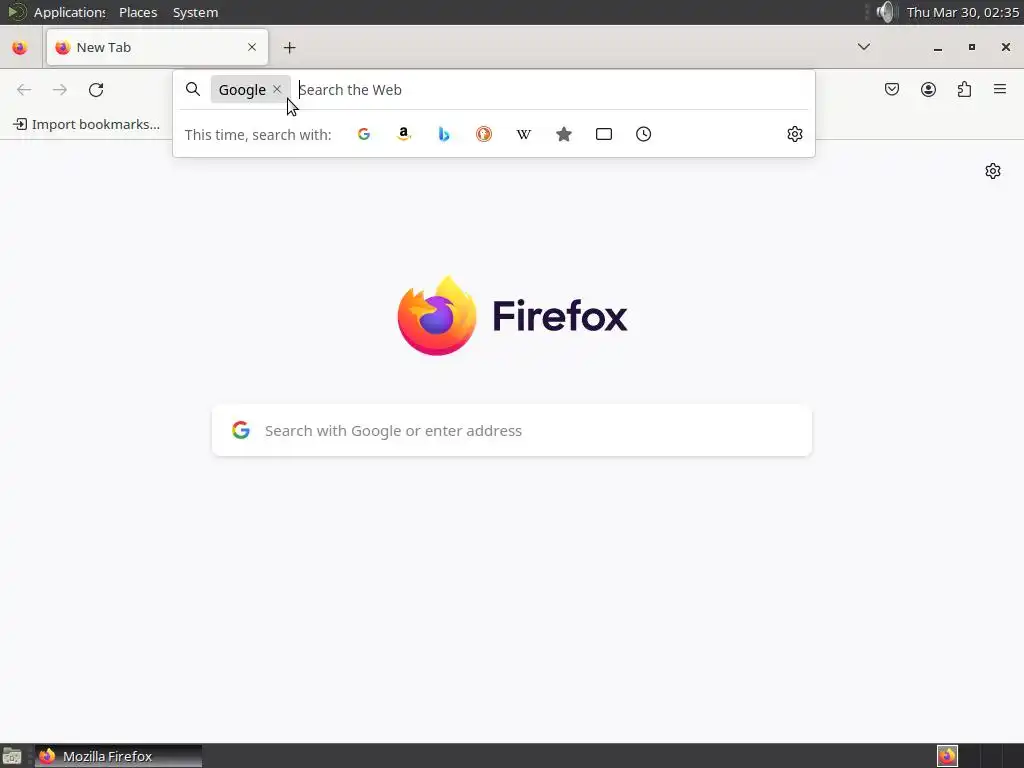Search open tabs using the tab icon

click(604, 134)
